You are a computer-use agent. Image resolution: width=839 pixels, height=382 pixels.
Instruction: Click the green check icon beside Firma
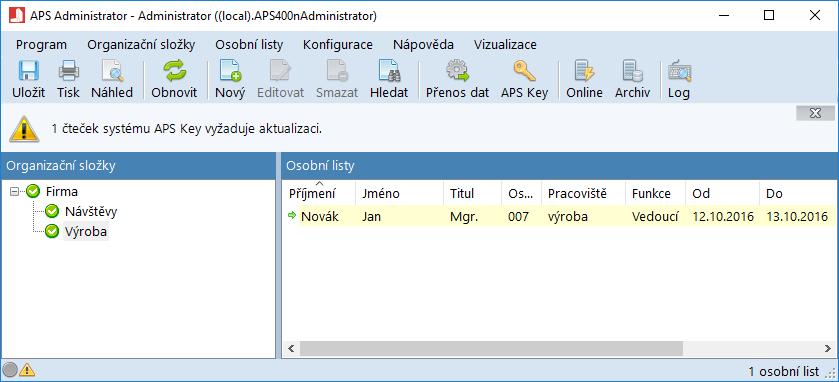point(33,191)
